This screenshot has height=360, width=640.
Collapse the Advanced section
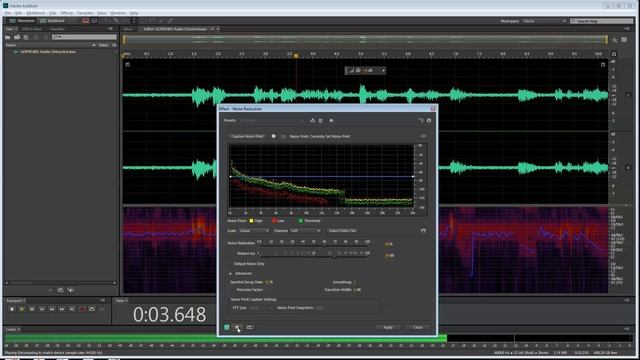[x=231, y=273]
